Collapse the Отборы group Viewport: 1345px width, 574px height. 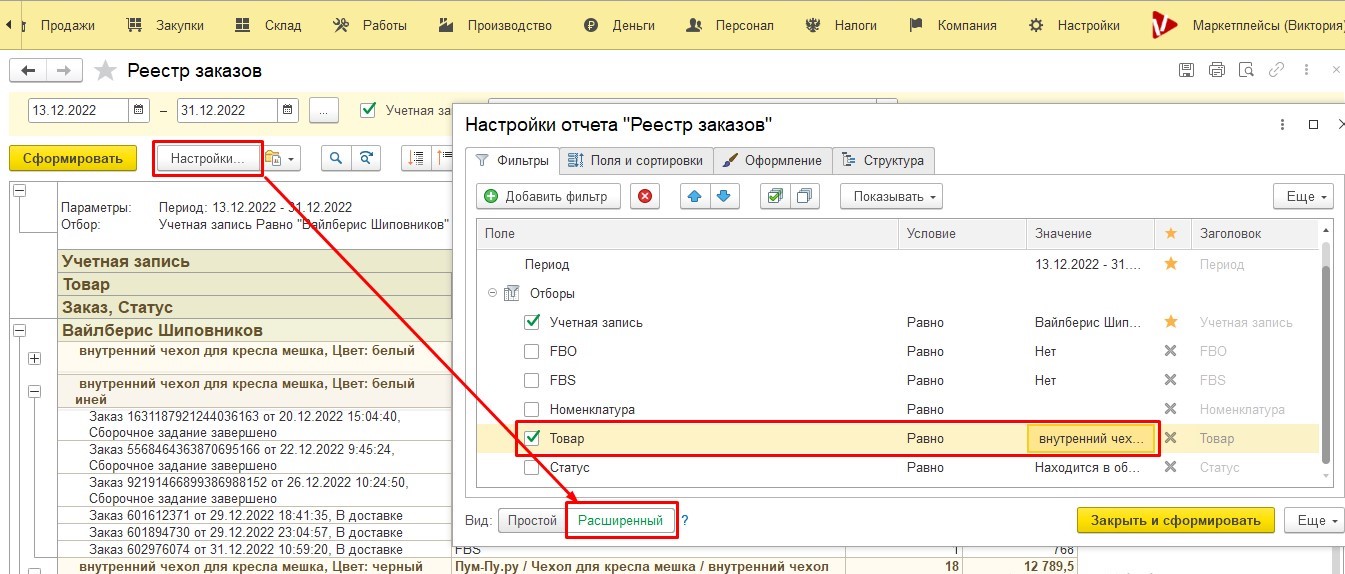(x=492, y=293)
